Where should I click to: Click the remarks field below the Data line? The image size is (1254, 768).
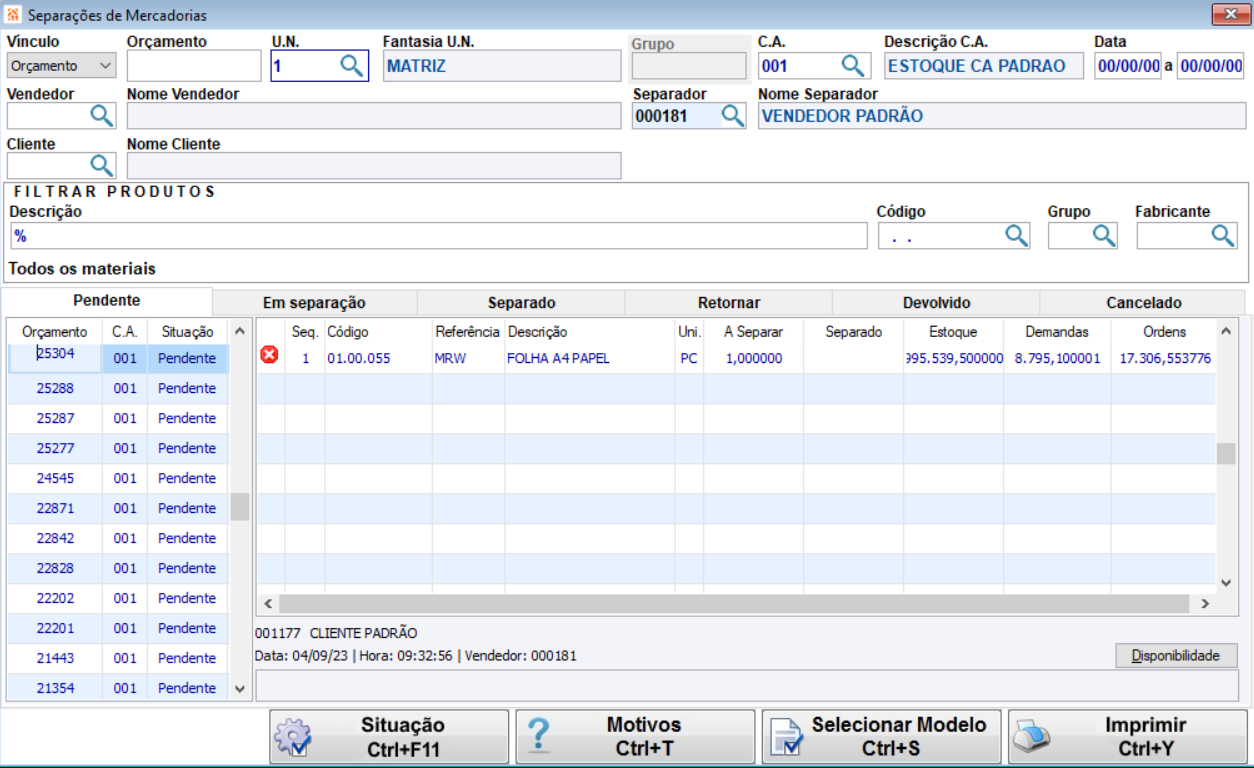[x=747, y=686]
